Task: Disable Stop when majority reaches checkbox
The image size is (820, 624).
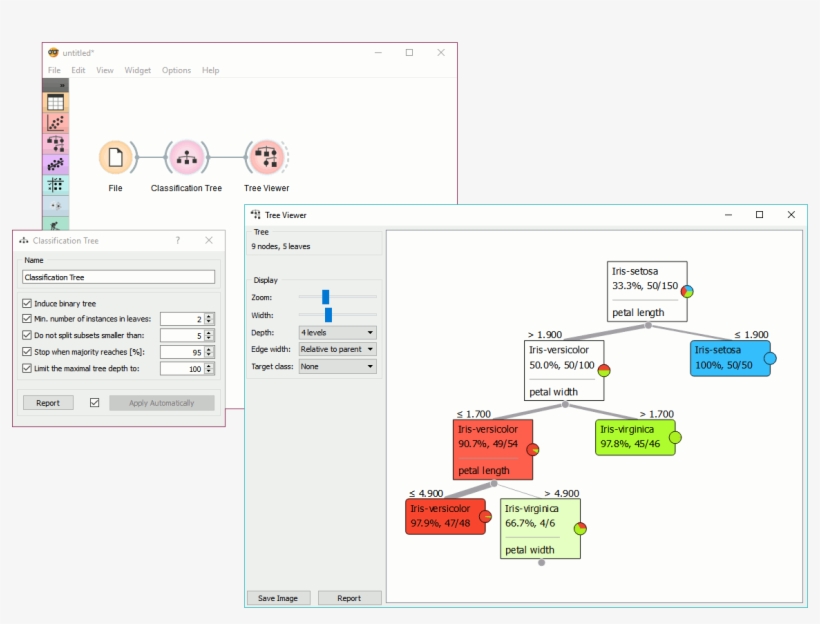Action: coord(27,352)
